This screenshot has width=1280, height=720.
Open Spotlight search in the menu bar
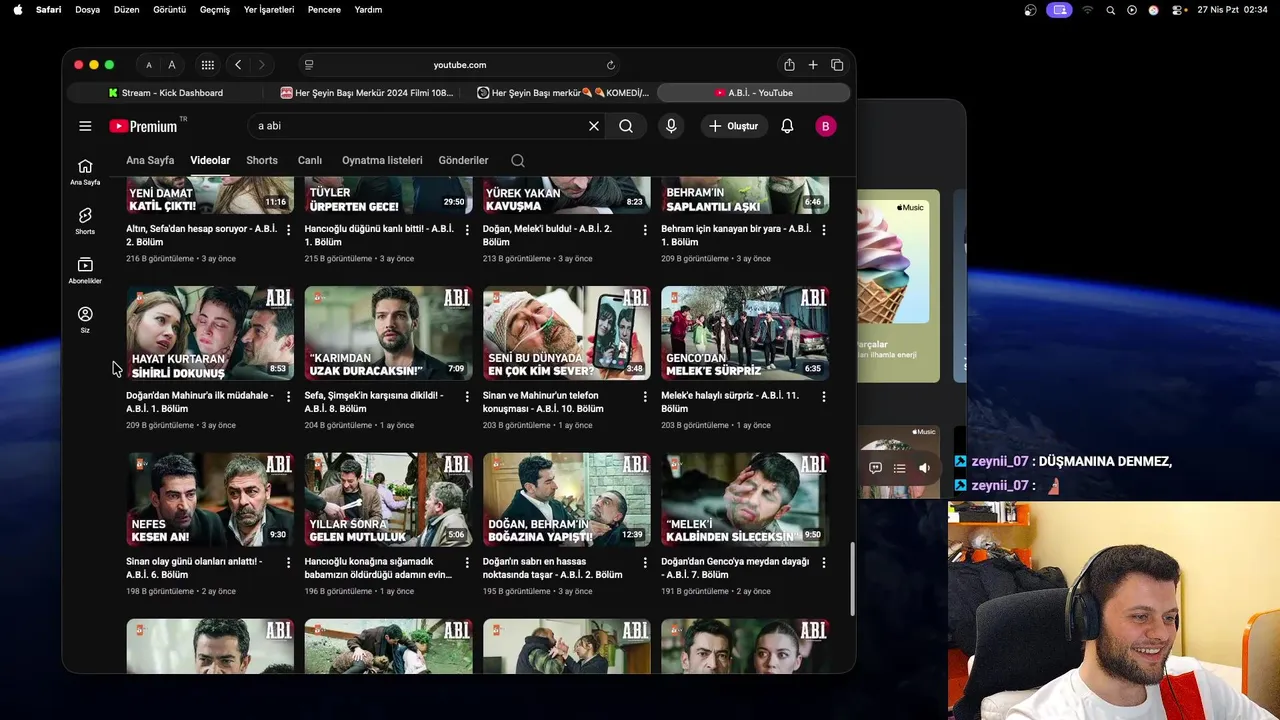[x=1110, y=10]
